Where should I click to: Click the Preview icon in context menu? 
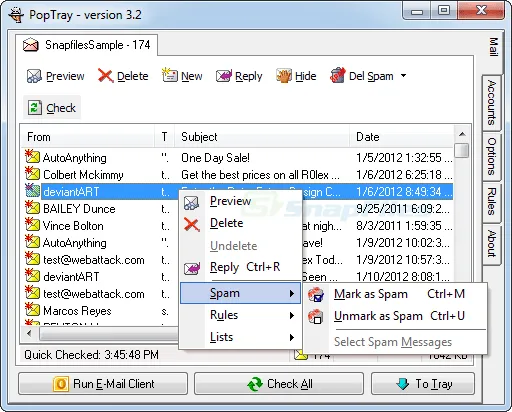click(192, 202)
